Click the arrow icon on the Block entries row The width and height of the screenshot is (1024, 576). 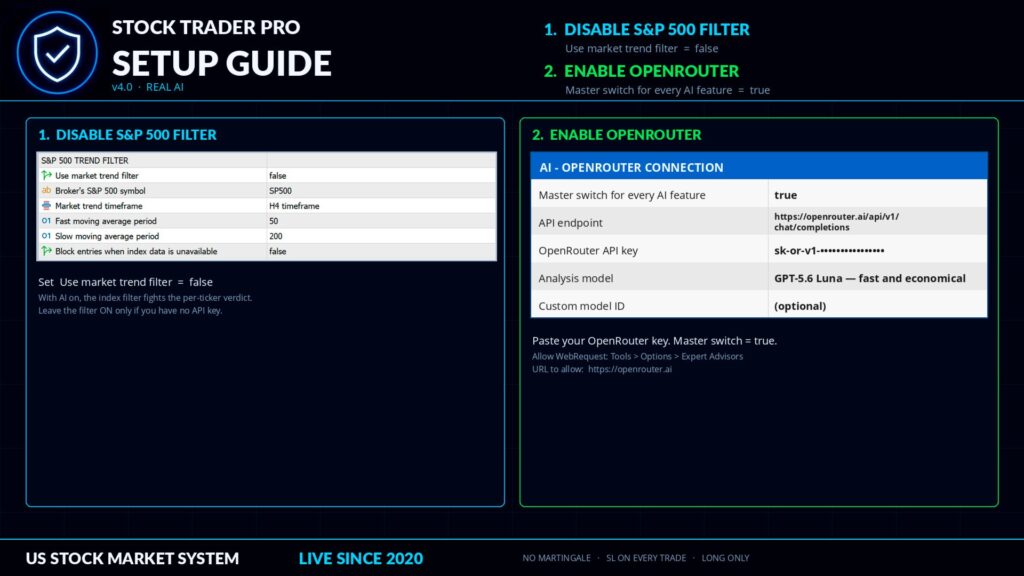pos(46,251)
